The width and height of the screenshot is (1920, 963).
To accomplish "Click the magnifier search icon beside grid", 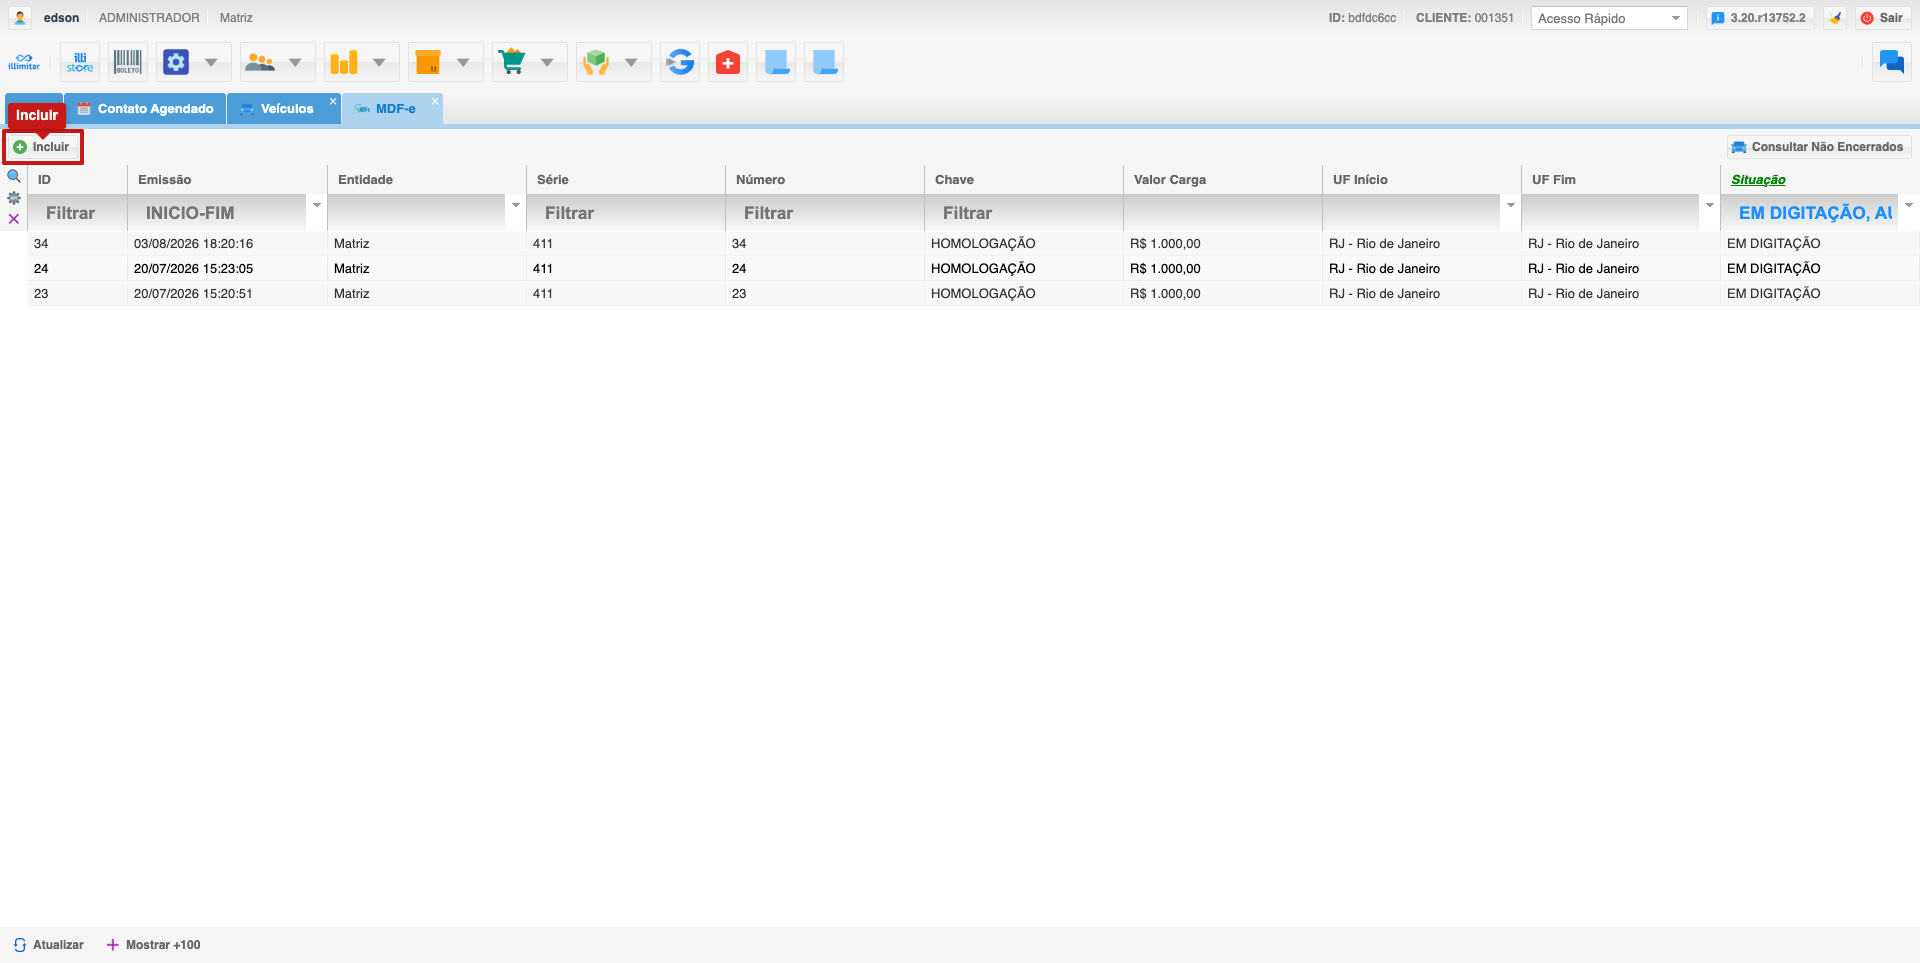I will pyautogui.click(x=14, y=176).
